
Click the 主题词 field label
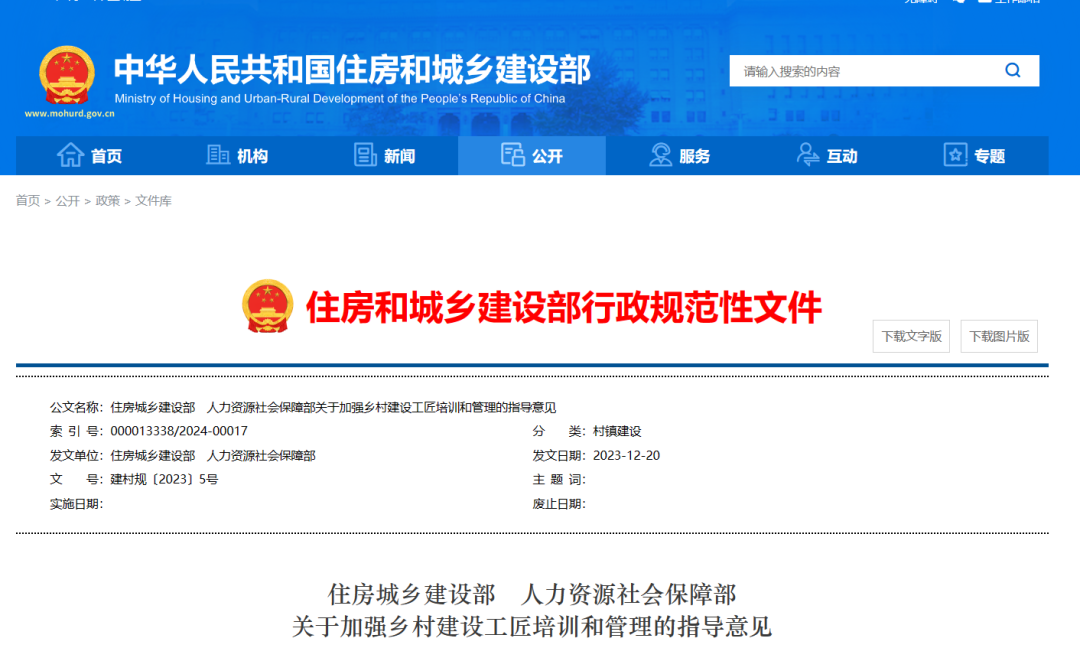click(x=559, y=479)
